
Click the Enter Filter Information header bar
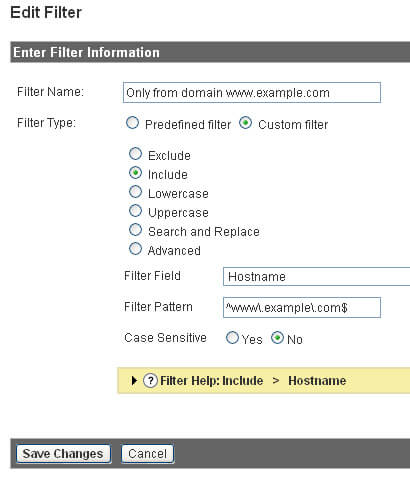[210, 52]
